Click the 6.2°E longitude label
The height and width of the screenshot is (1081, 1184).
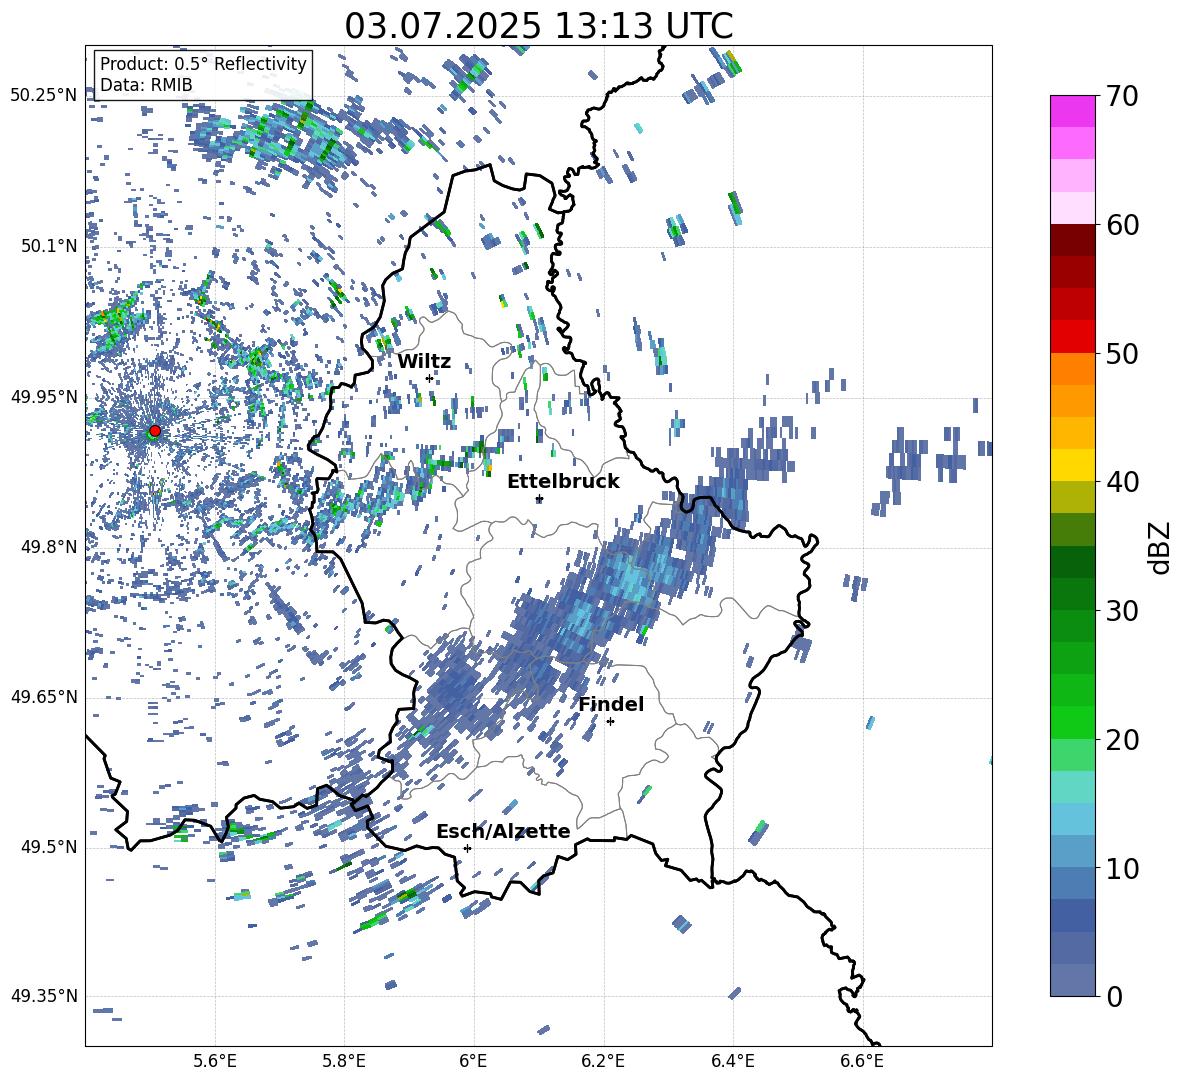pyautogui.click(x=603, y=1061)
